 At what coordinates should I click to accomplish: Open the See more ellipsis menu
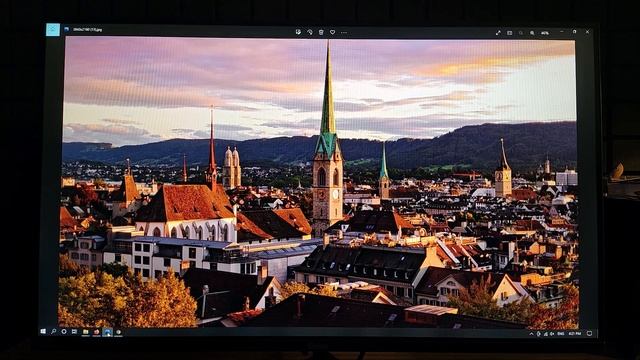(x=344, y=32)
